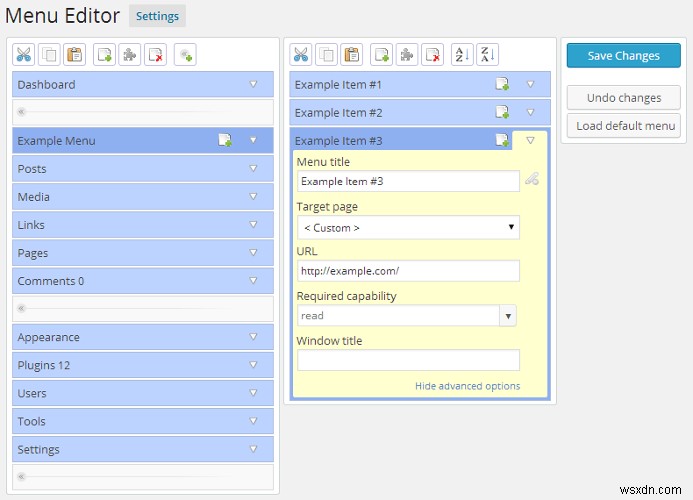The image size is (693, 500).
Task: Click plugin puzzle icon in submenu toolbar
Action: point(407,55)
